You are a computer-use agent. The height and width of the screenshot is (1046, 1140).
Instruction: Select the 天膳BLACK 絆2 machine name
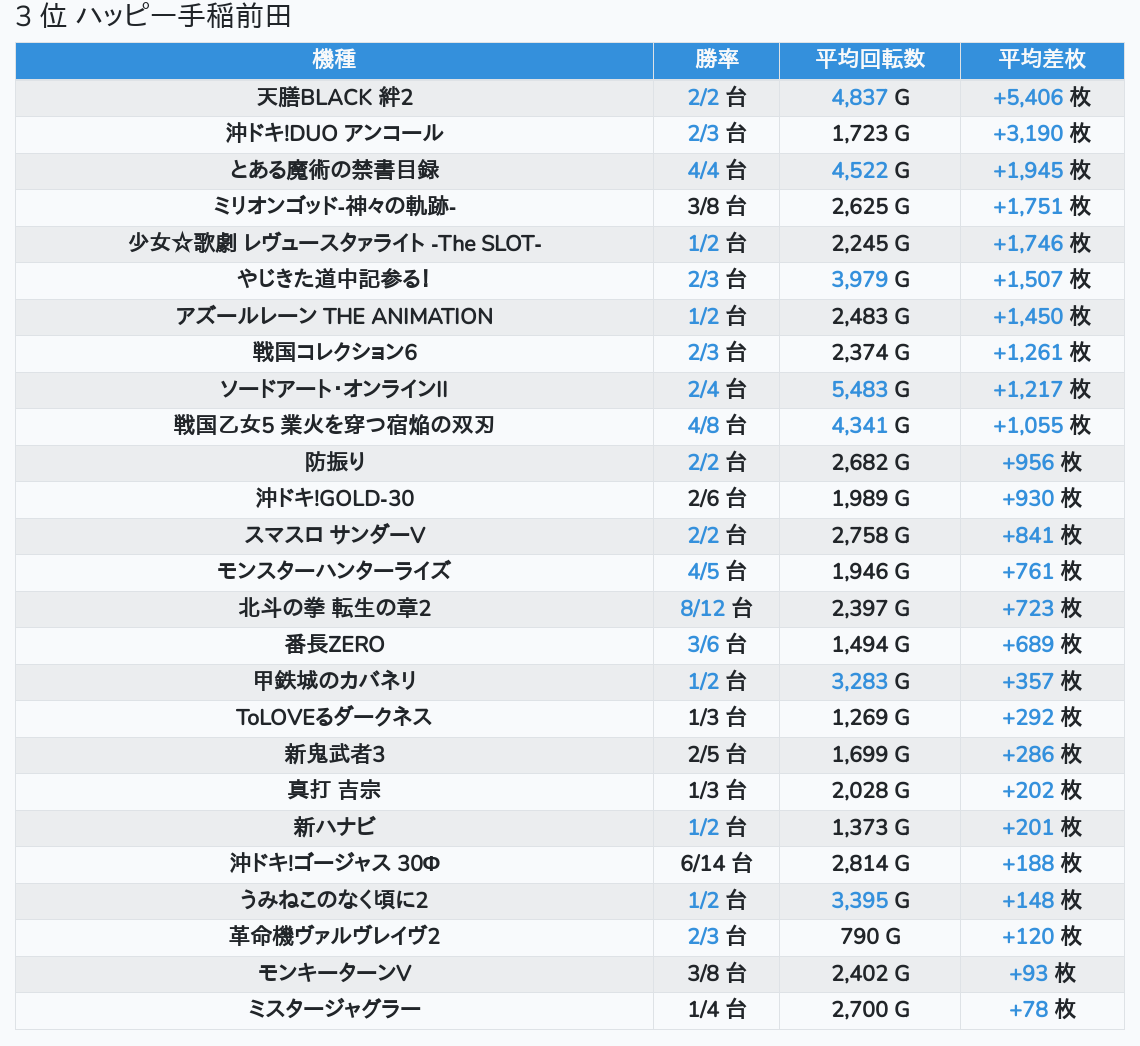pyautogui.click(x=334, y=97)
